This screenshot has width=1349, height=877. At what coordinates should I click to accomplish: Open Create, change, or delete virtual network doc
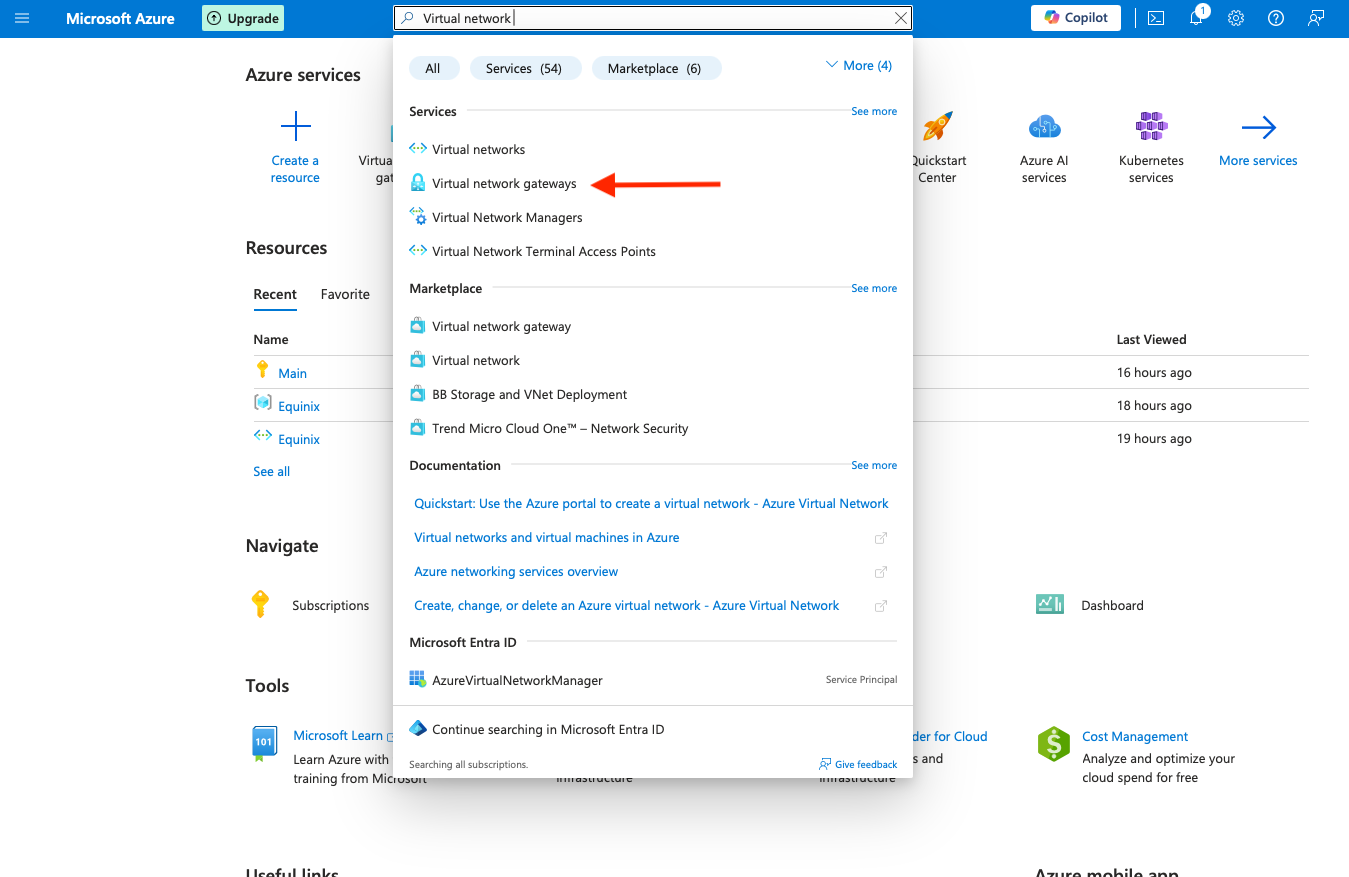coord(626,605)
